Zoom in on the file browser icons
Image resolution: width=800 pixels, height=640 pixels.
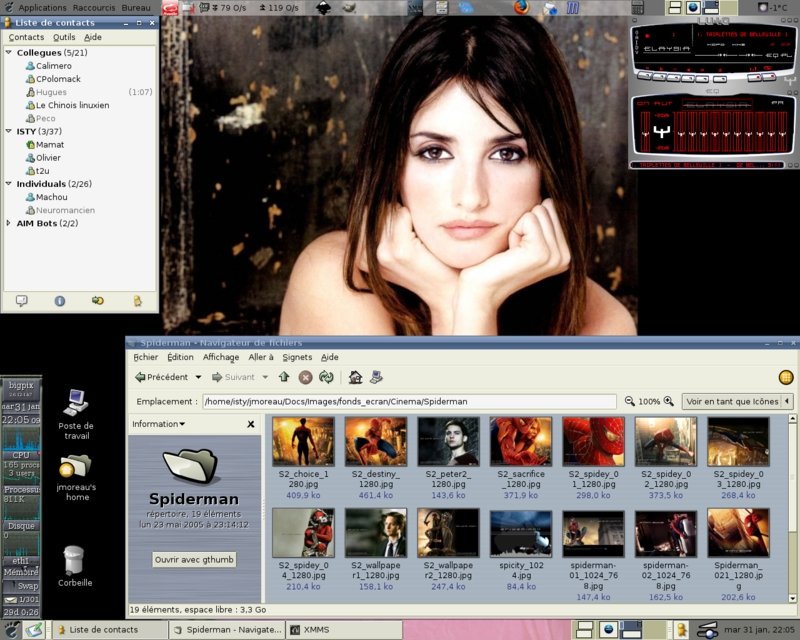point(668,401)
